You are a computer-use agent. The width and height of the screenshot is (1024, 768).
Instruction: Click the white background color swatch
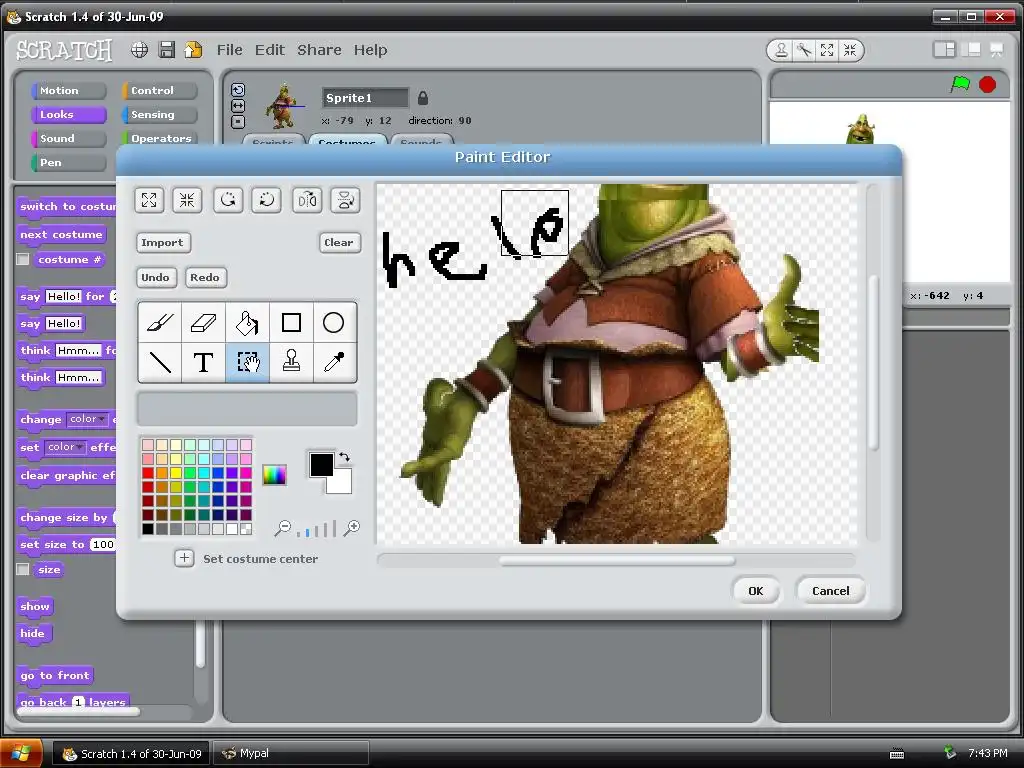point(342,483)
